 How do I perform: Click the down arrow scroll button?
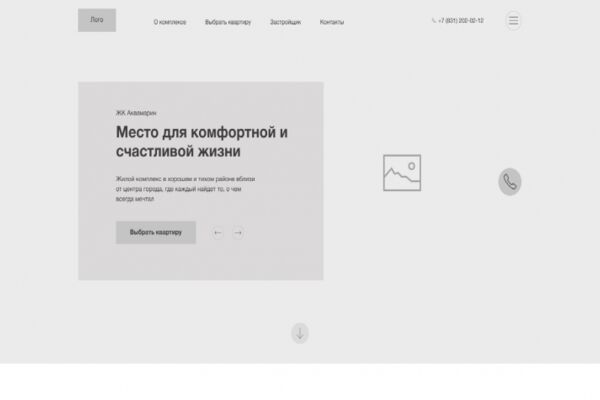point(300,333)
